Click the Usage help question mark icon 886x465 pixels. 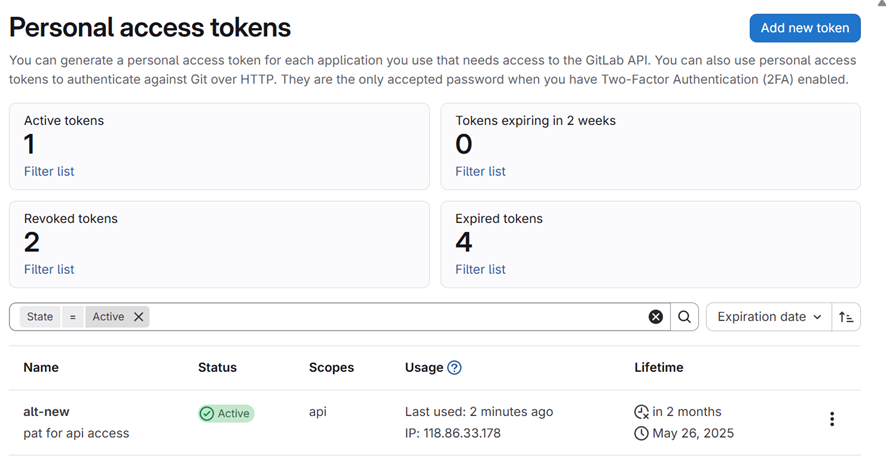(x=454, y=368)
